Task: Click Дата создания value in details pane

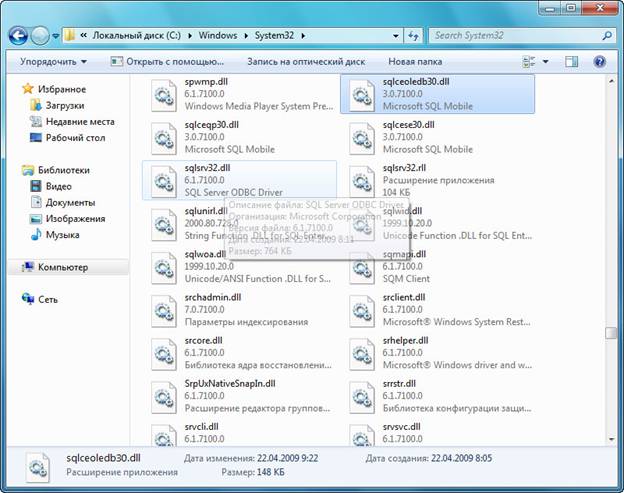Action: [462, 458]
